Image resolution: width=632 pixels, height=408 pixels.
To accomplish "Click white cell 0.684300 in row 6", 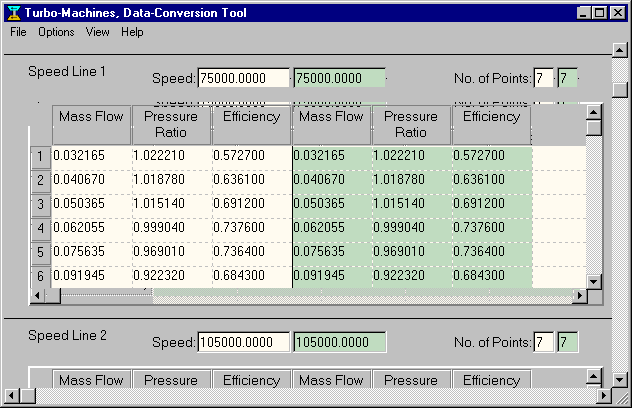I will pyautogui.click(x=252, y=276).
